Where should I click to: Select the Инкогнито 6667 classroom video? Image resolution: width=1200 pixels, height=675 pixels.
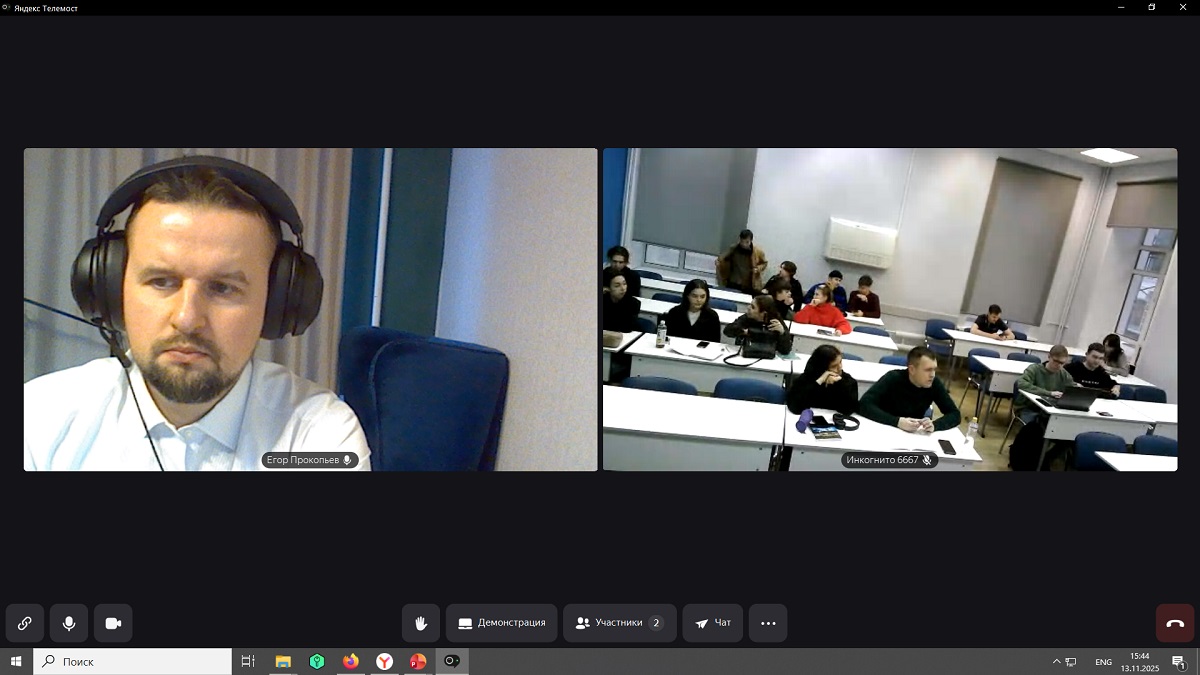pos(889,309)
